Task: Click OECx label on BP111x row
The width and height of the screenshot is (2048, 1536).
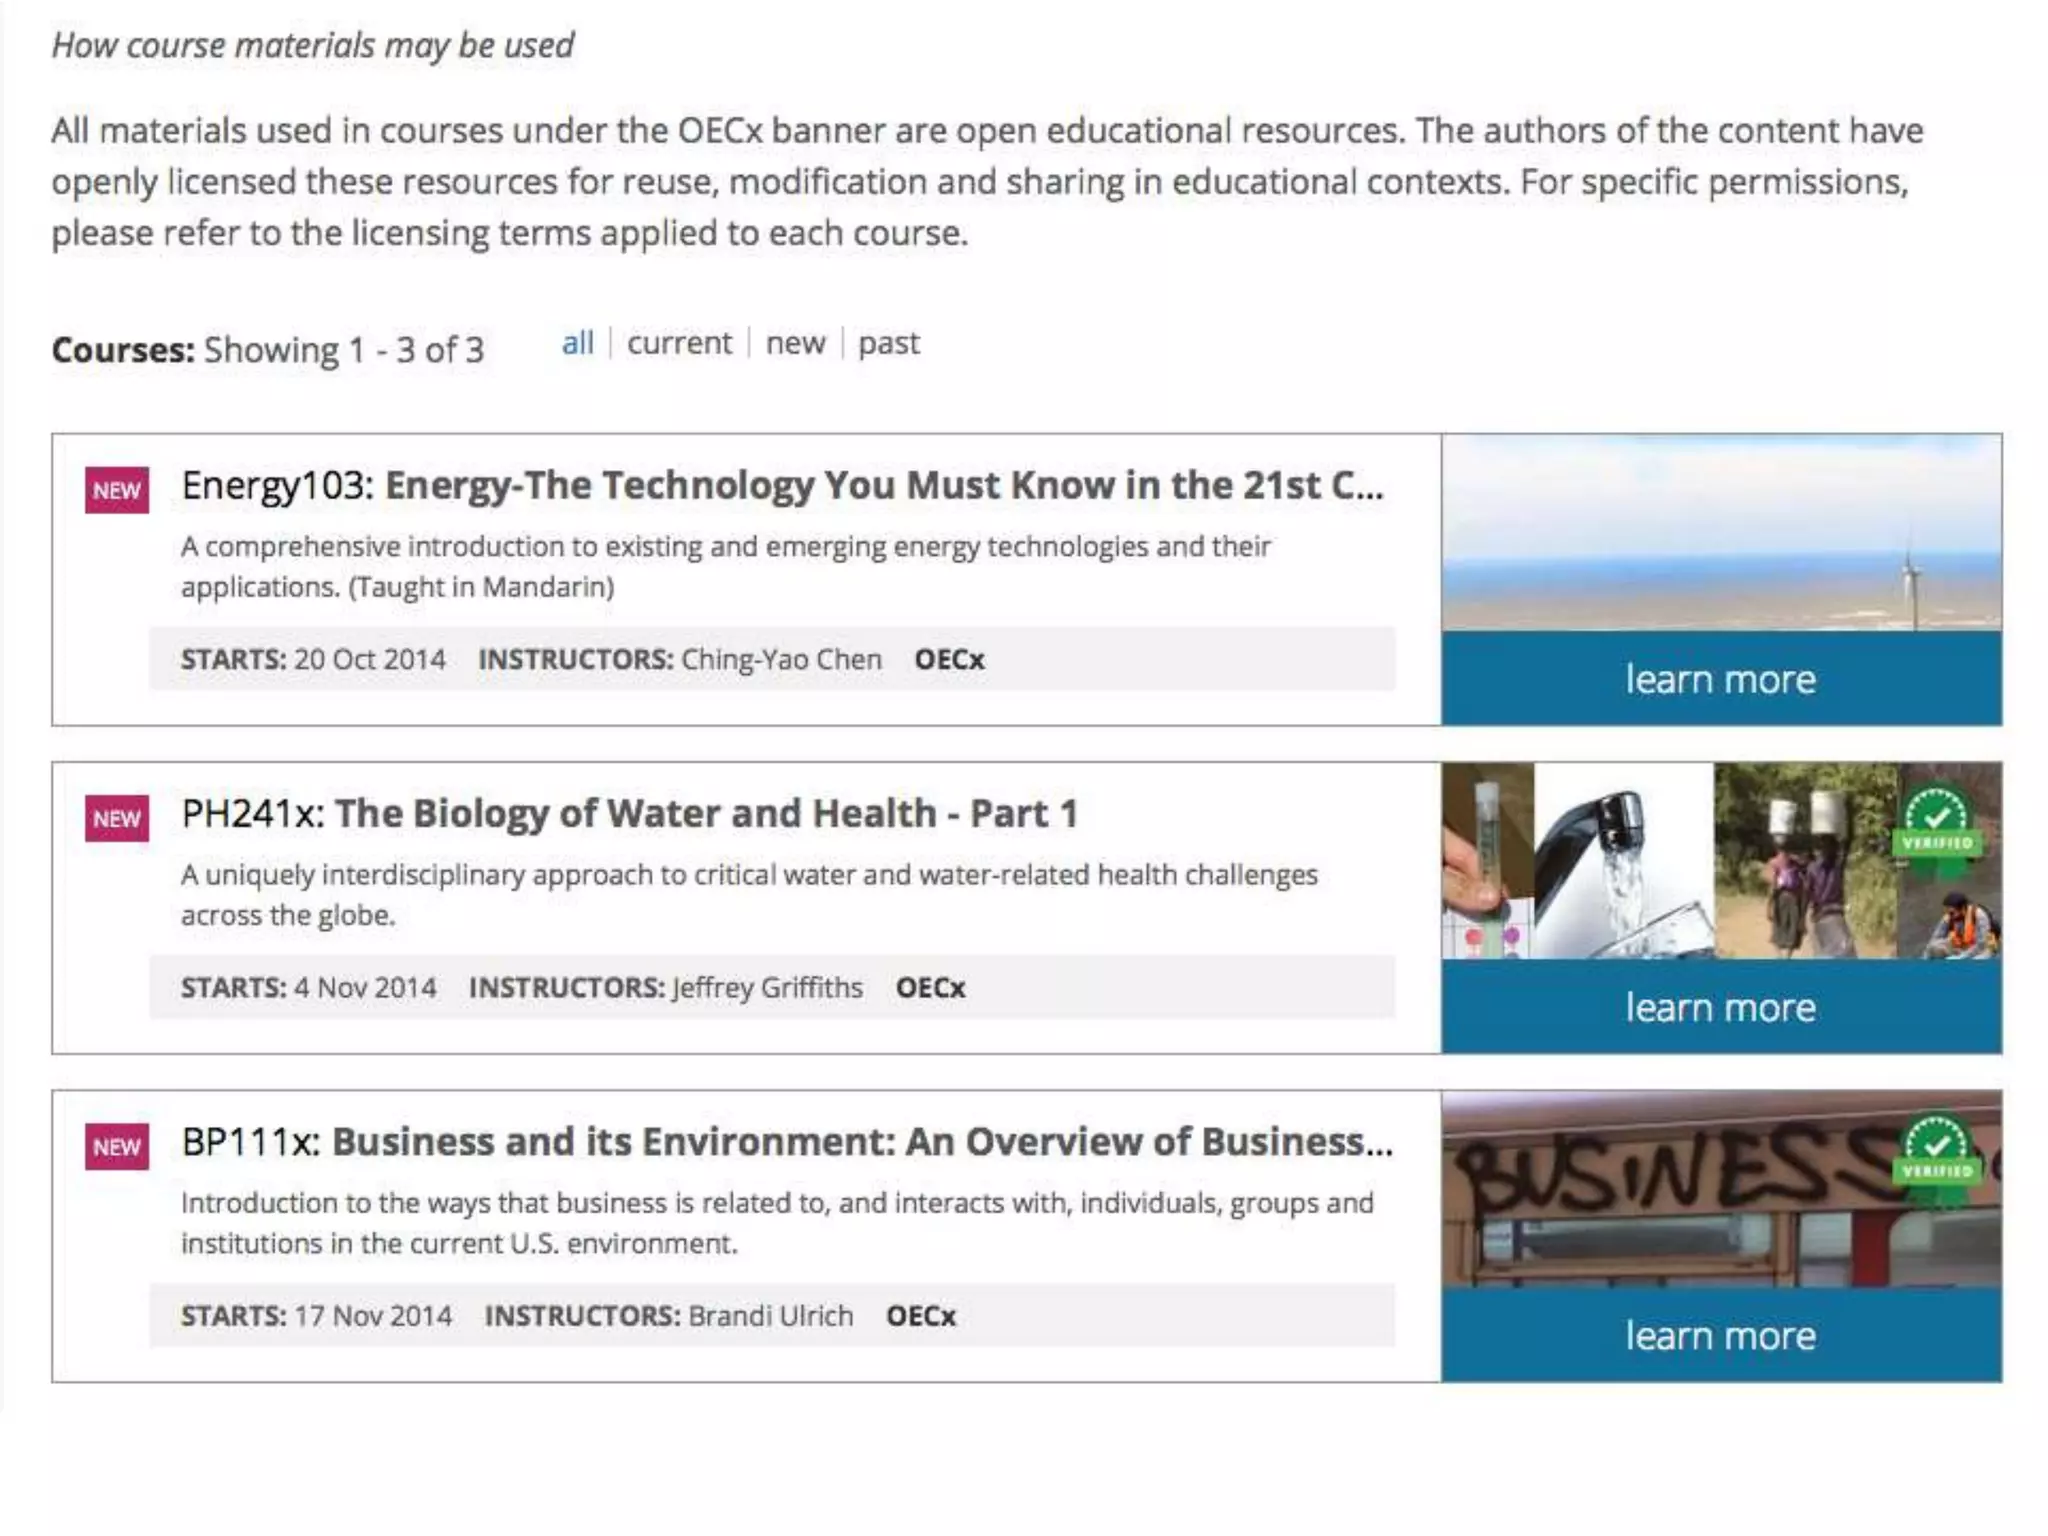Action: point(920,1316)
